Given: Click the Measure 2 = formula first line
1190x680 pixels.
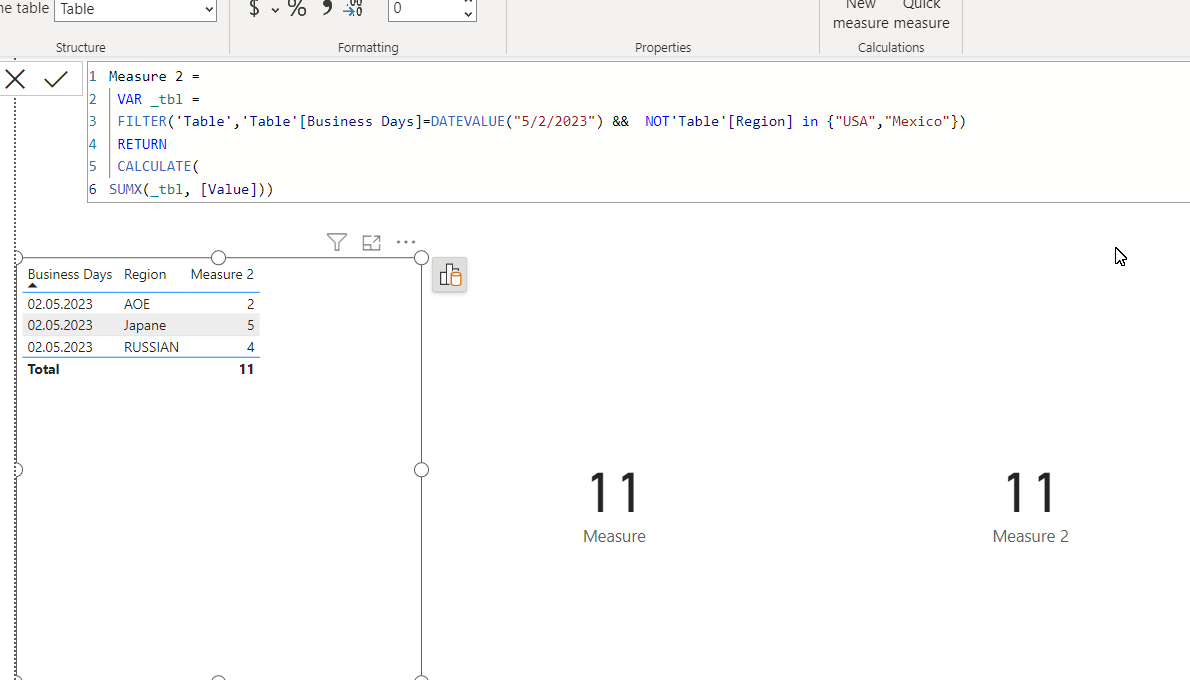Looking at the screenshot, I should point(154,76).
